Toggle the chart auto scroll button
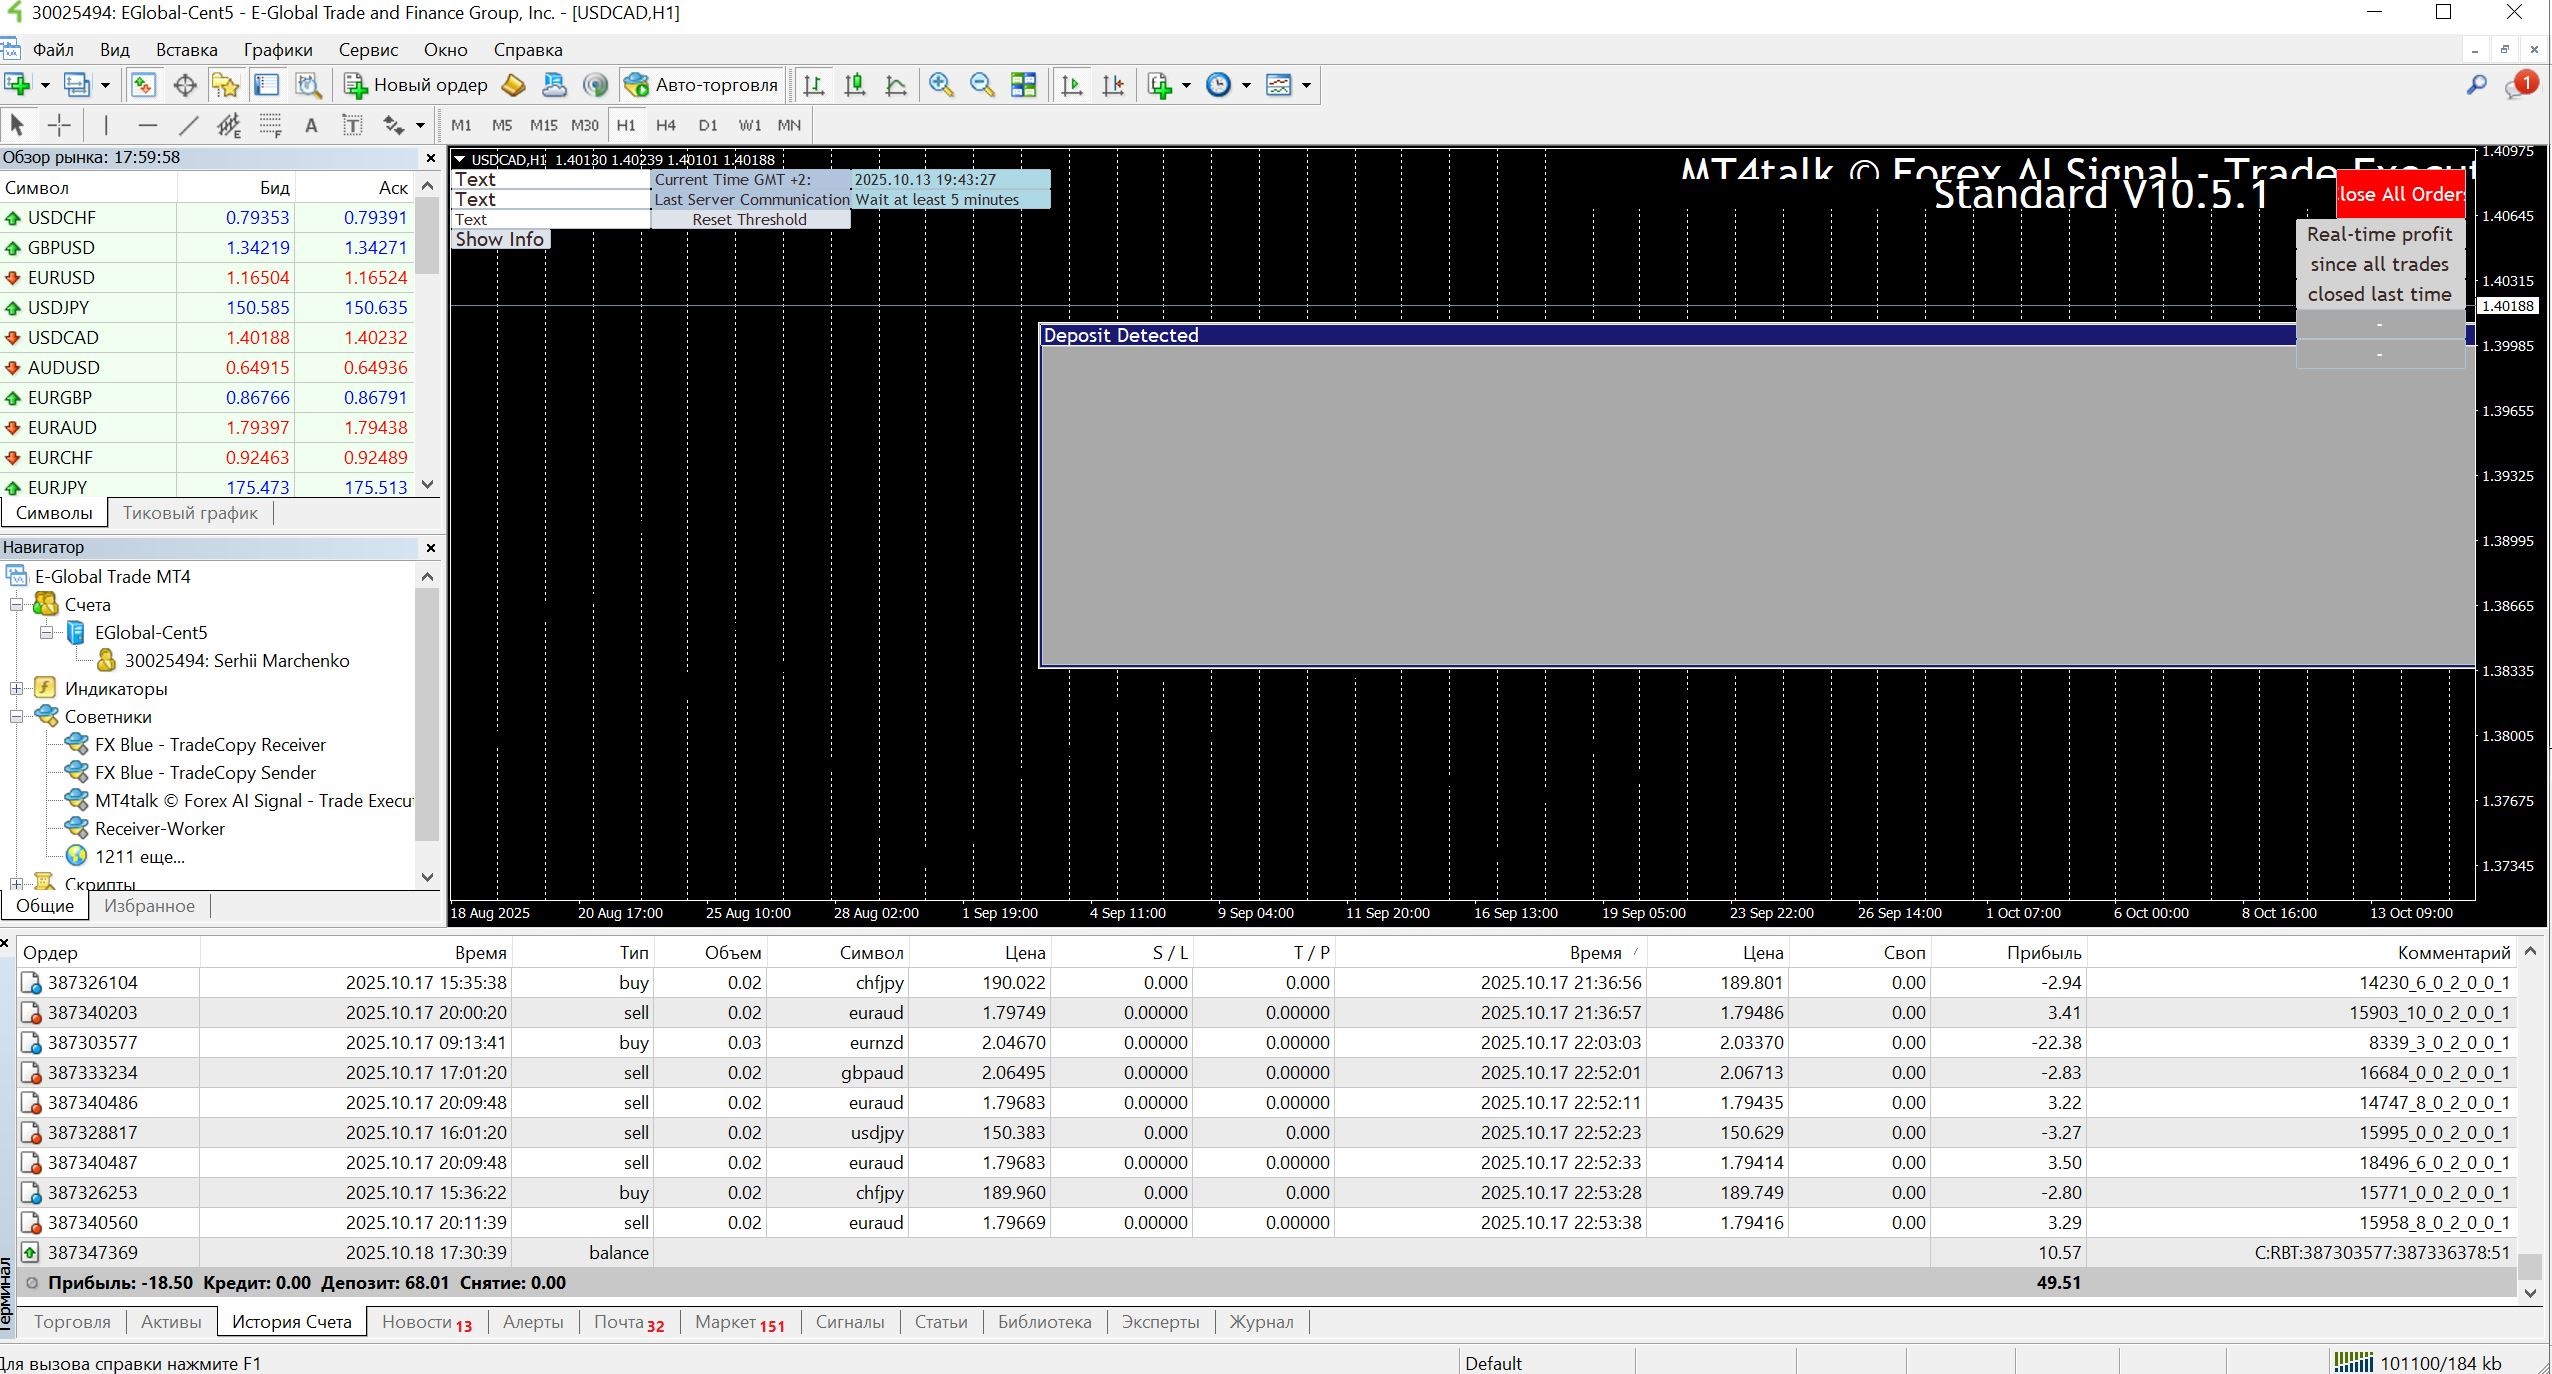Screen dimensions: 2552x1374 (1072, 85)
